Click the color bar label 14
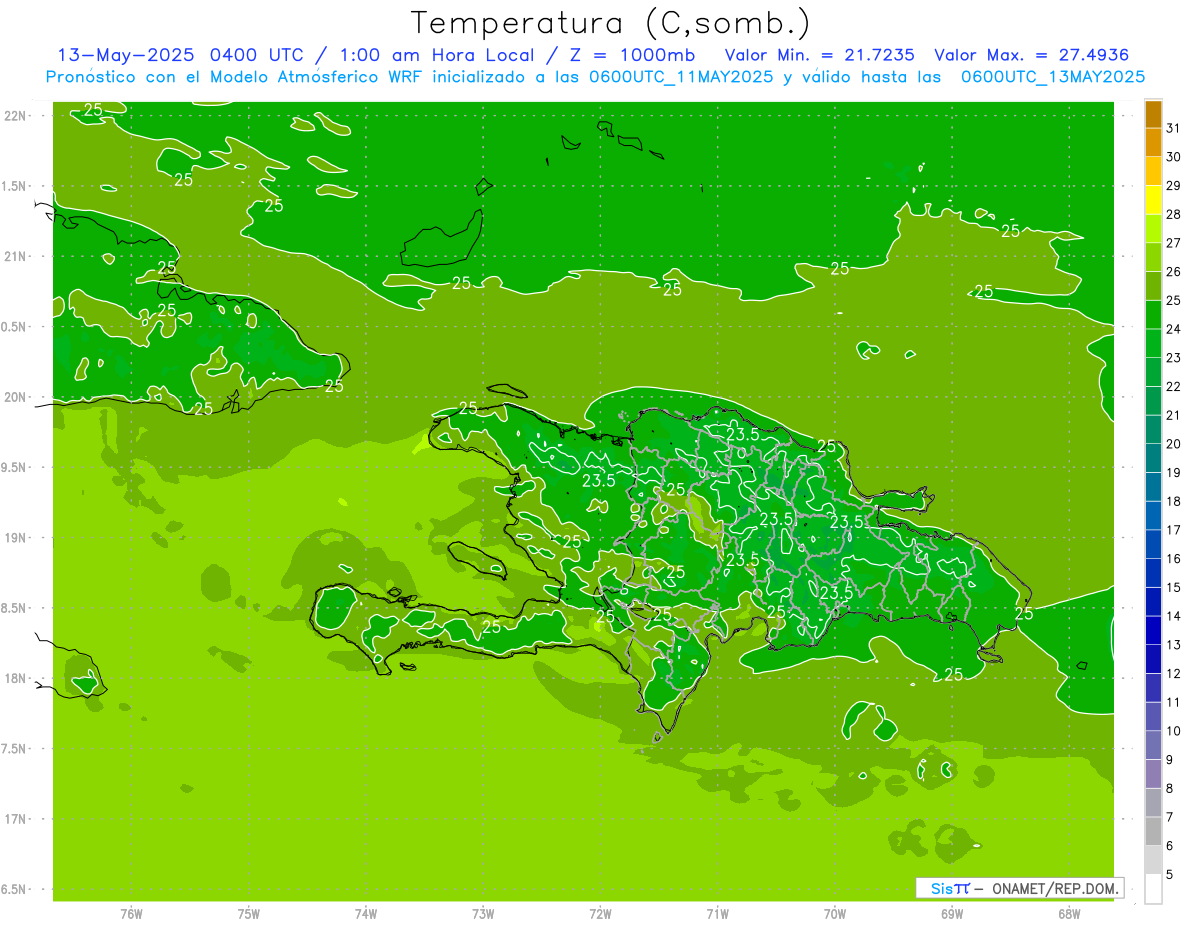Viewport: 1200px width, 927px height. click(1173, 616)
